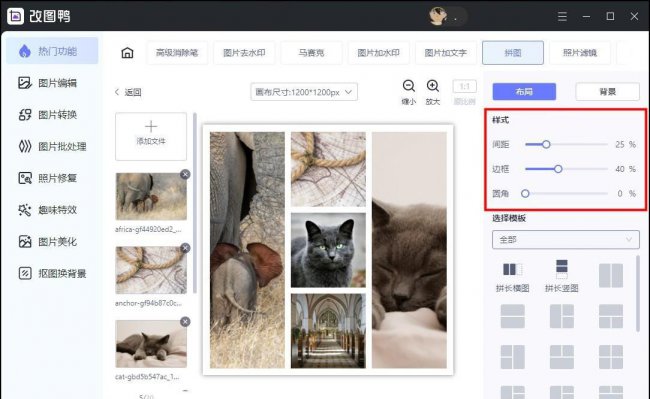Viewport: 650px width, 399px height.
Task: Open 图片转换 in the sidebar
Action: click(x=47, y=114)
